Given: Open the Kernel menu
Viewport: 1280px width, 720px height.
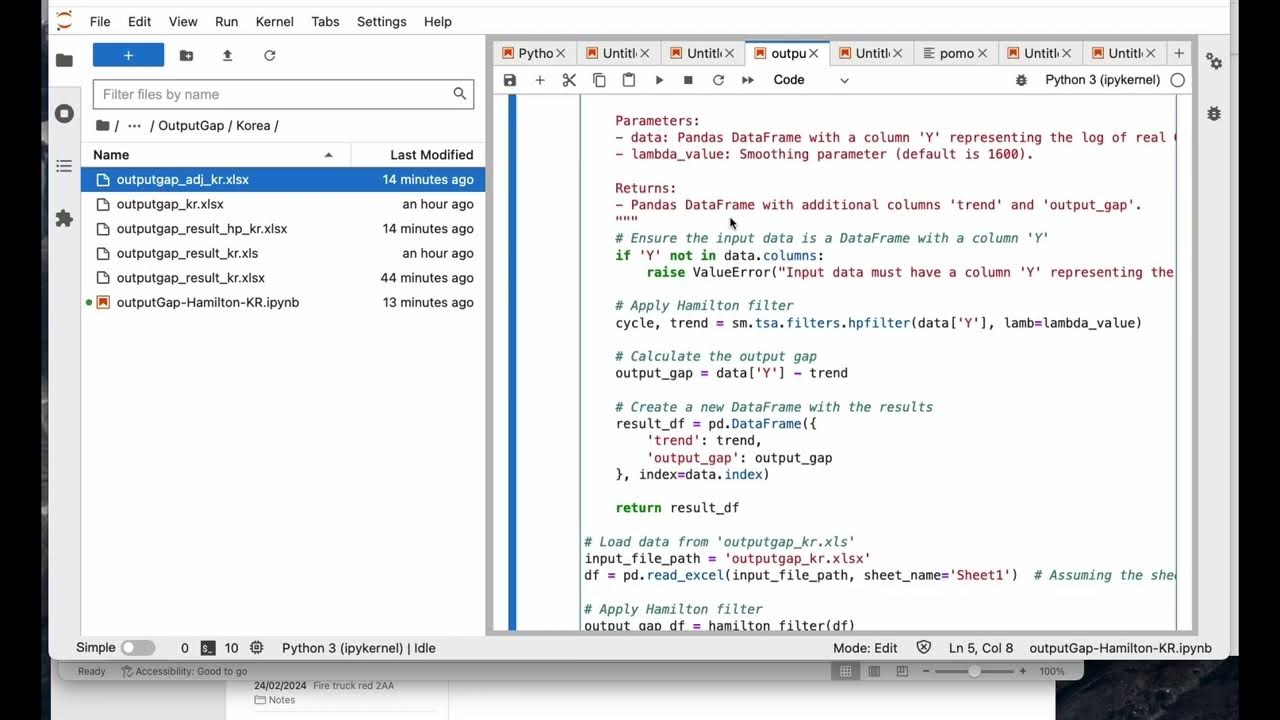Looking at the screenshot, I should [275, 21].
